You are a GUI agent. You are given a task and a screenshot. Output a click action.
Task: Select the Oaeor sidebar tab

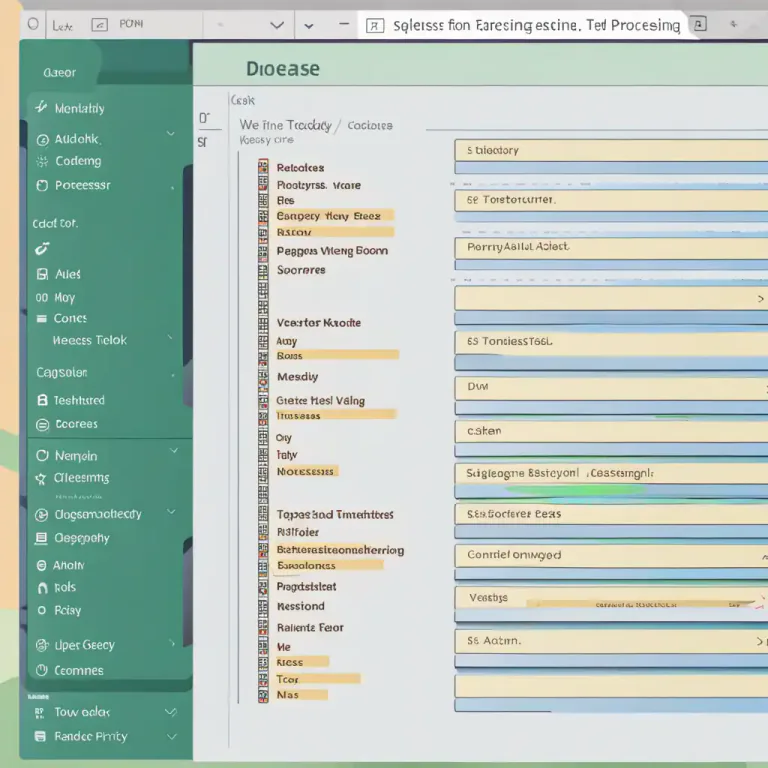(x=59, y=72)
